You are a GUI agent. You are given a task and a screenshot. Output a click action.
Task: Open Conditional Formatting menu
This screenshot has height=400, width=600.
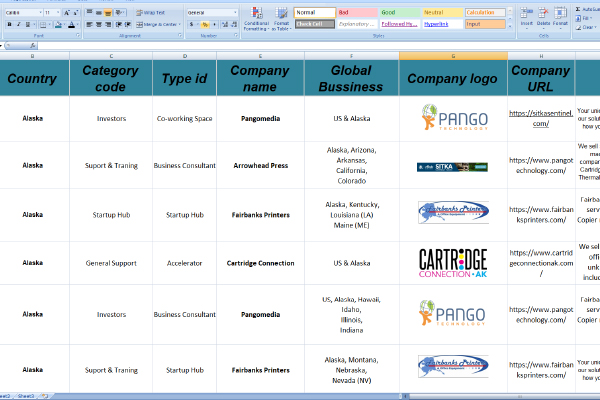click(256, 17)
